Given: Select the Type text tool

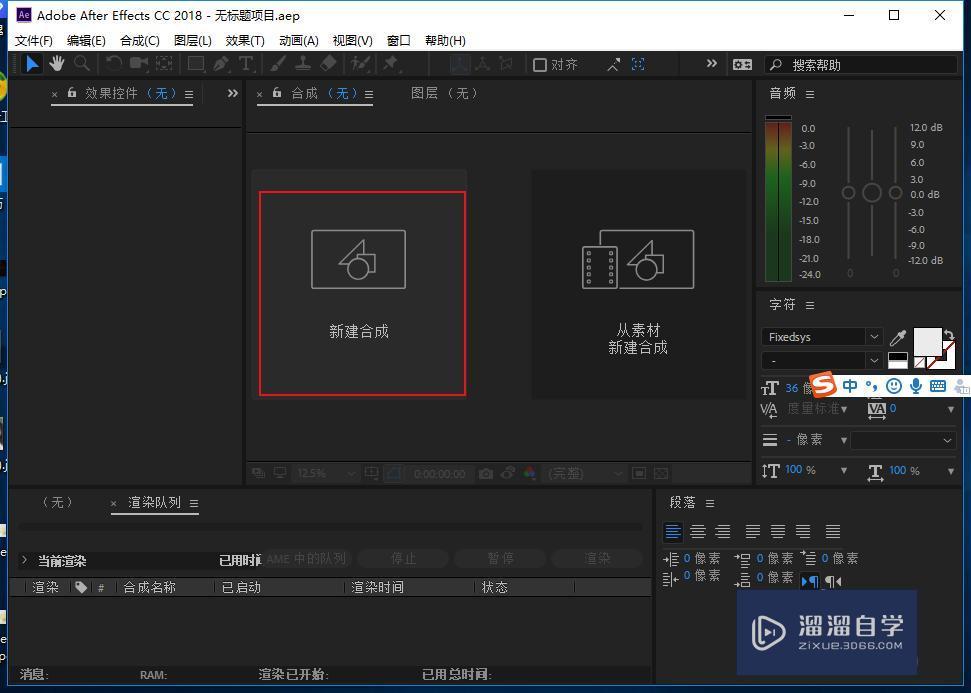Looking at the screenshot, I should 246,63.
